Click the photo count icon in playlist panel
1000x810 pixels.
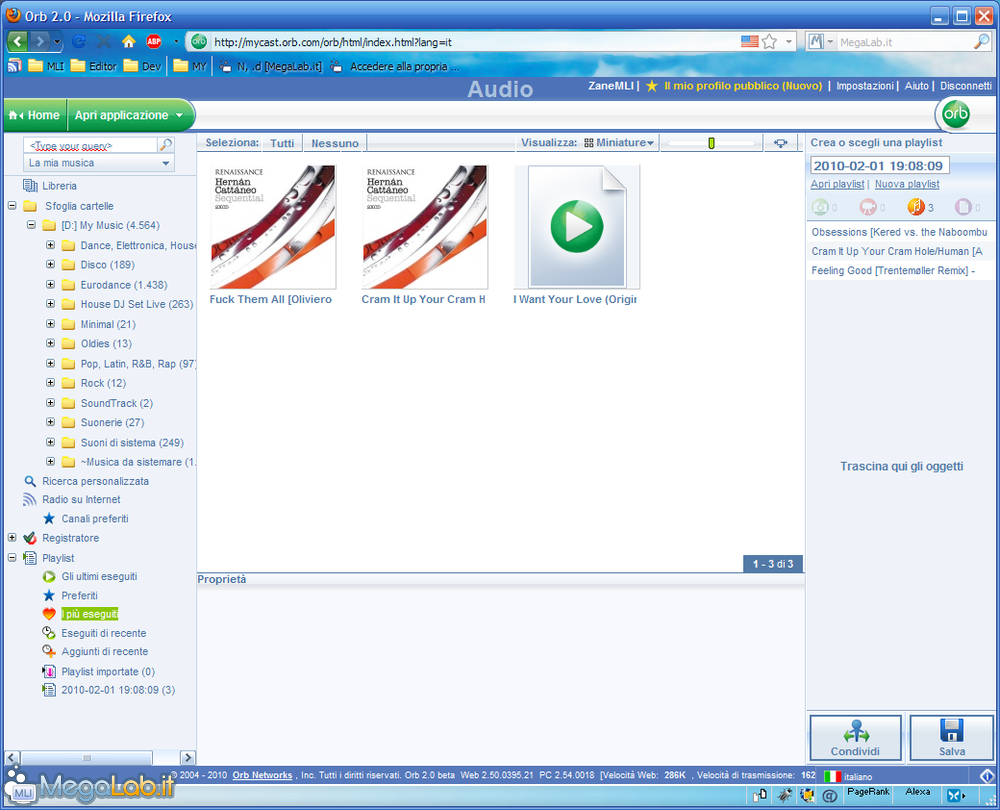[820, 207]
